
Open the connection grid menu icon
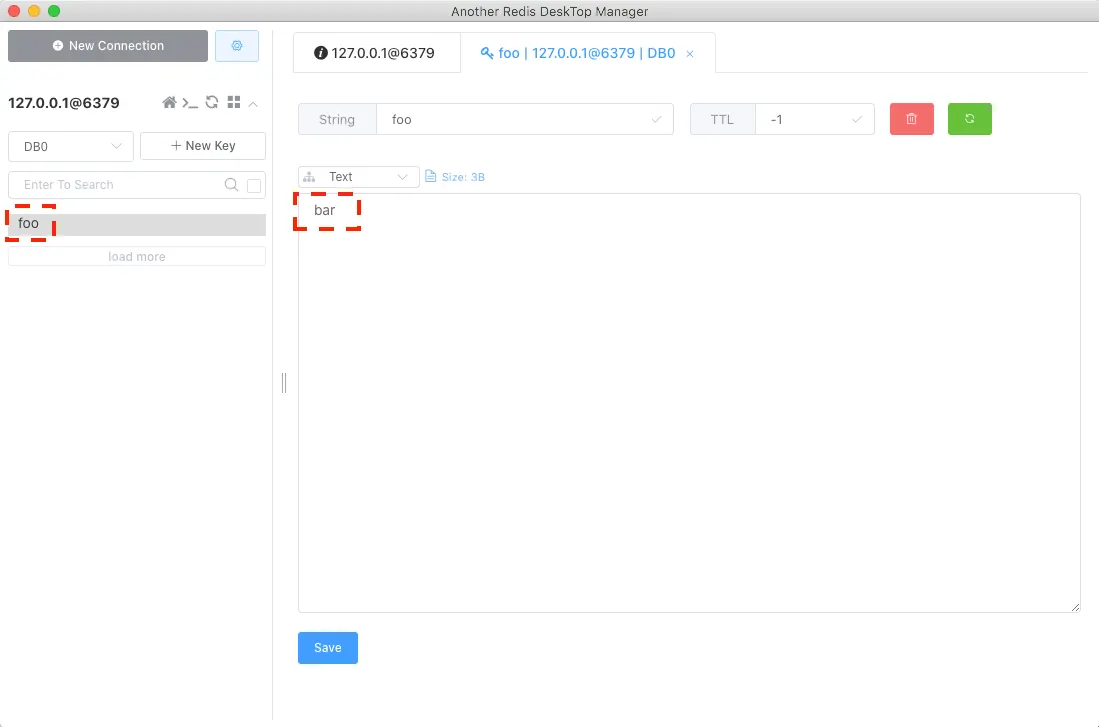[x=234, y=102]
